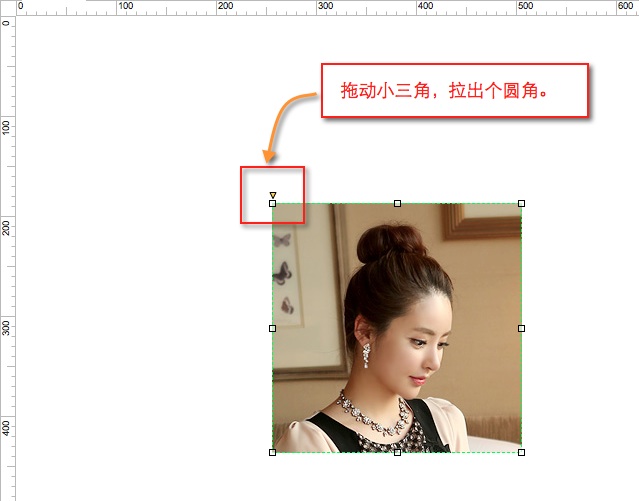Select the bottom-right resize handle of the photo
The width and height of the screenshot is (639, 501).
tap(521, 452)
